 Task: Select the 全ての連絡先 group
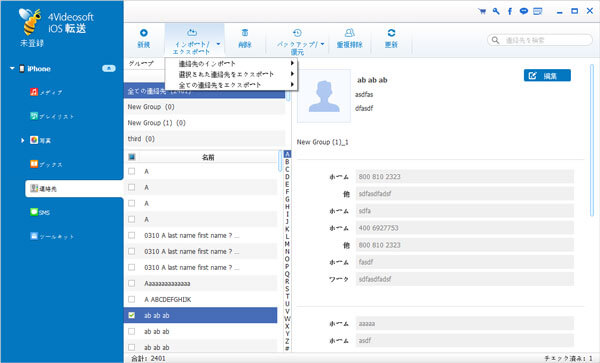click(x=205, y=91)
